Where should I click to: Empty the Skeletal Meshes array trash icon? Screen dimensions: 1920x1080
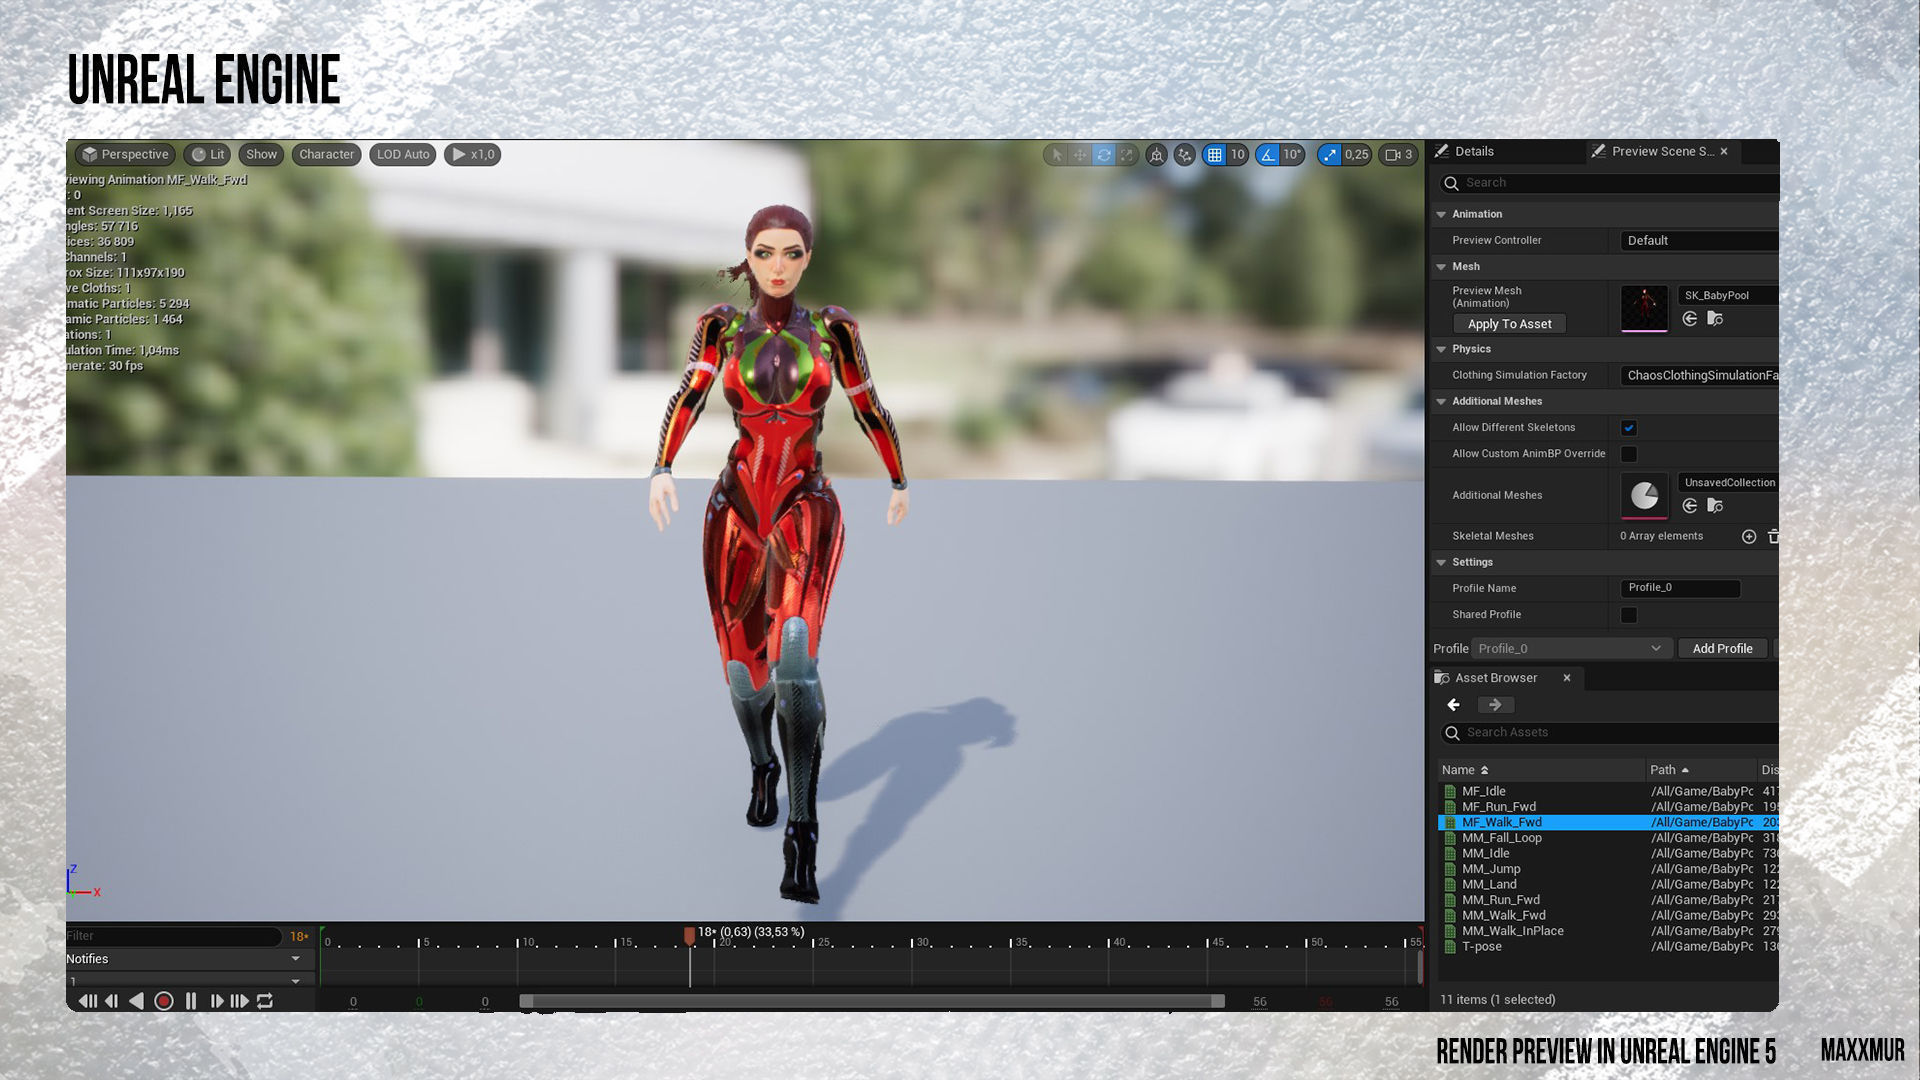pyautogui.click(x=1773, y=537)
